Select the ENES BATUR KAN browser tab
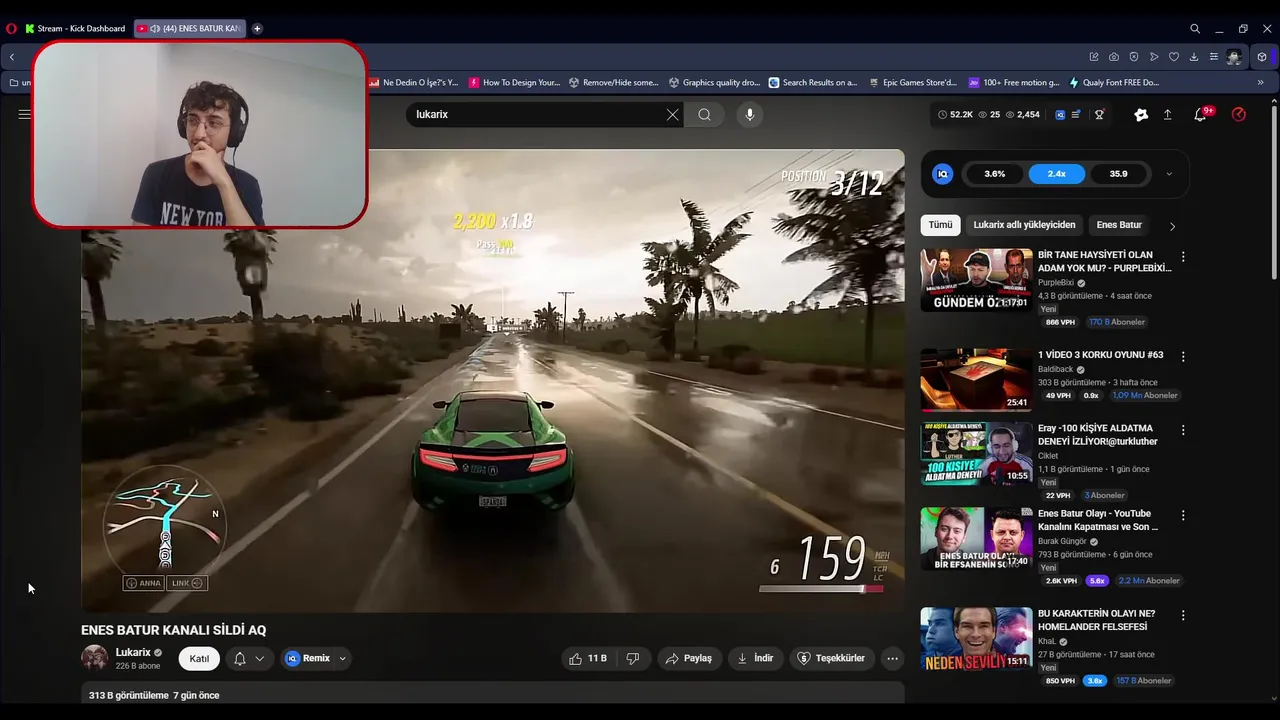The height and width of the screenshot is (720, 1280). 190,28
